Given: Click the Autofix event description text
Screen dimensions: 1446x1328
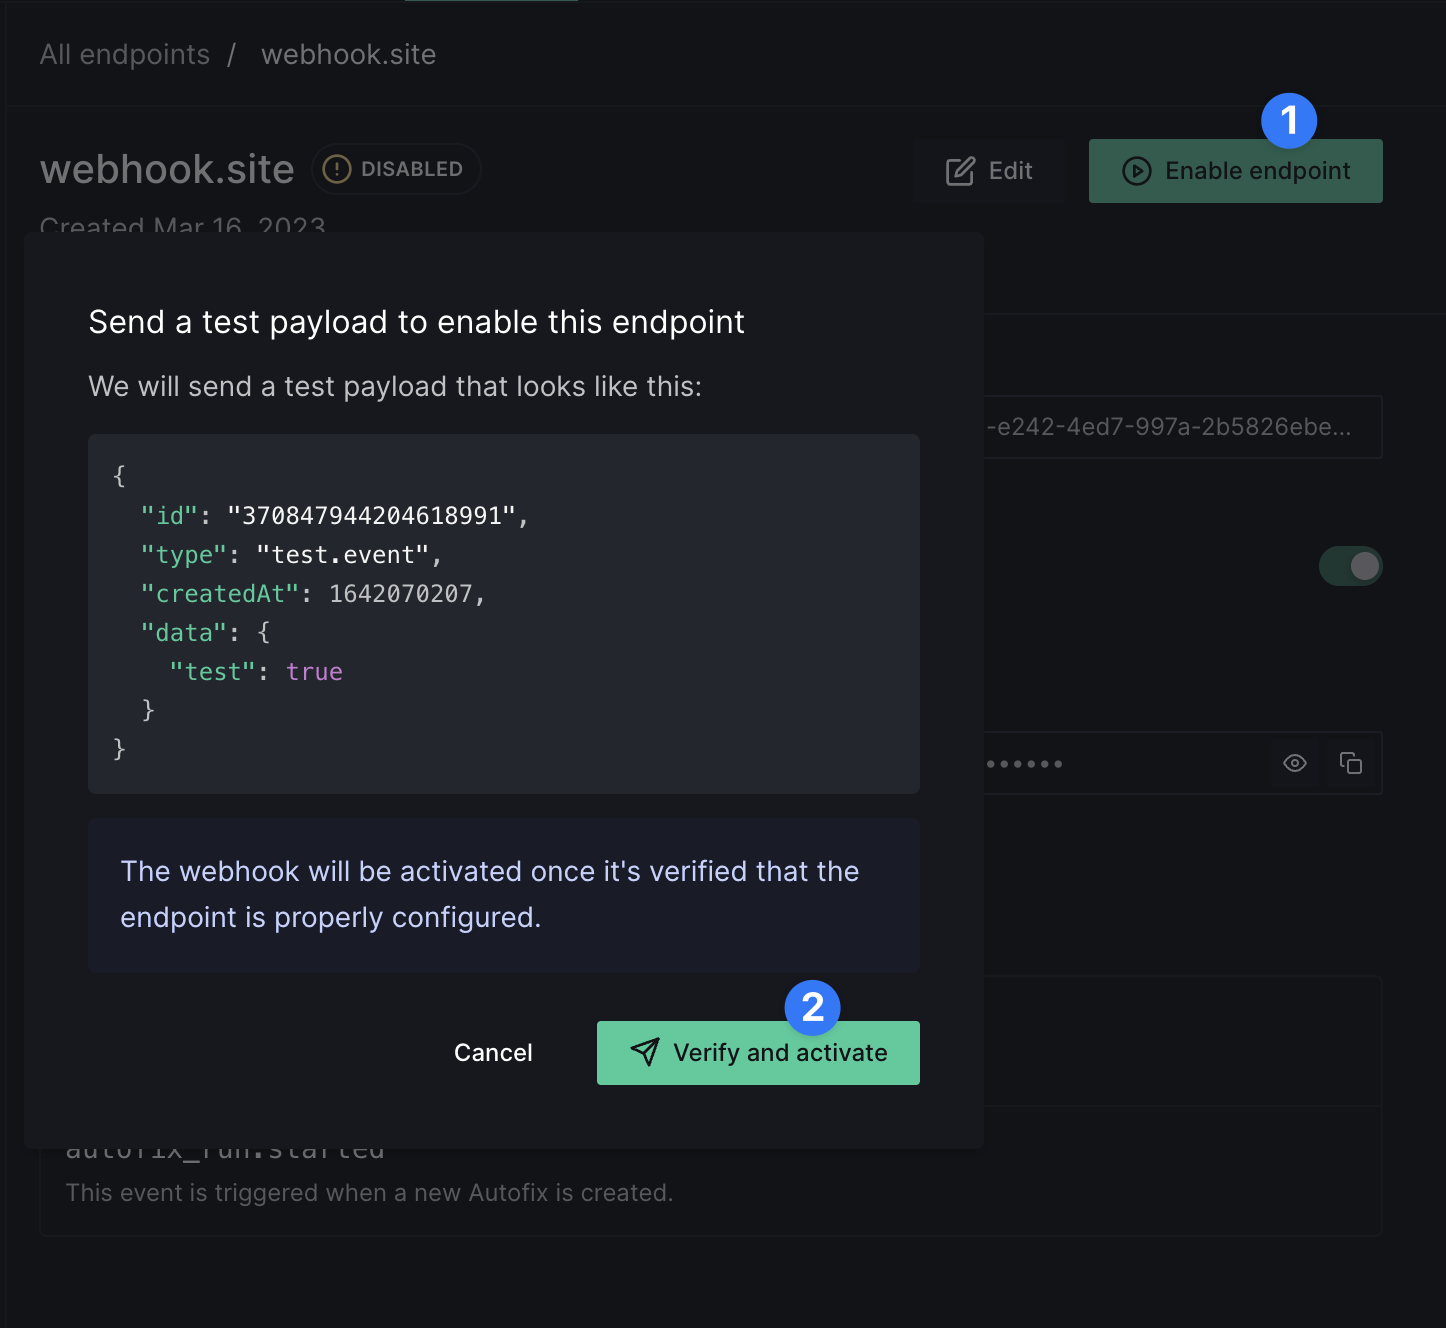Looking at the screenshot, I should (369, 1193).
